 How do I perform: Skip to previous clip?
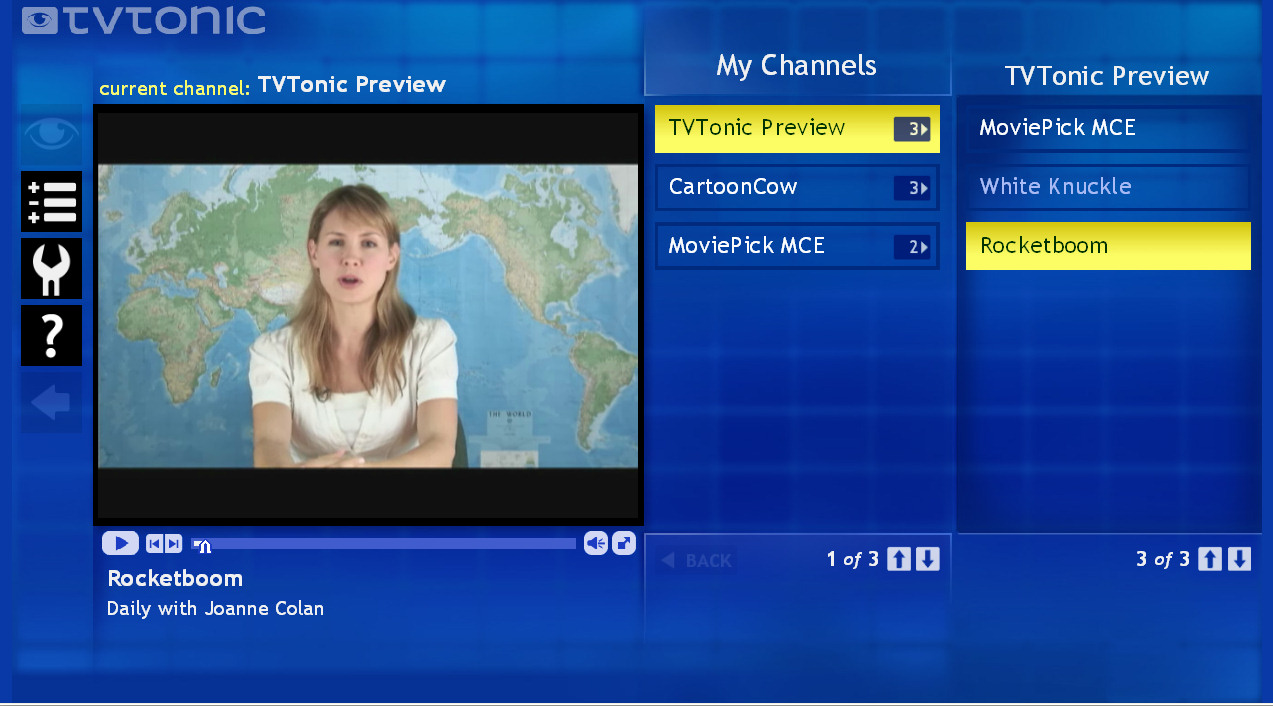(x=154, y=543)
